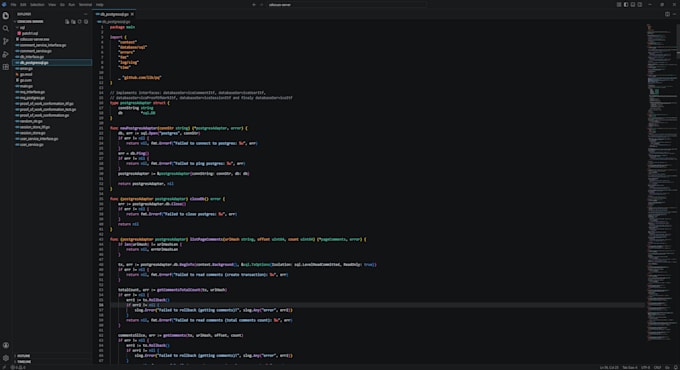Open go.mod file

(26, 74)
